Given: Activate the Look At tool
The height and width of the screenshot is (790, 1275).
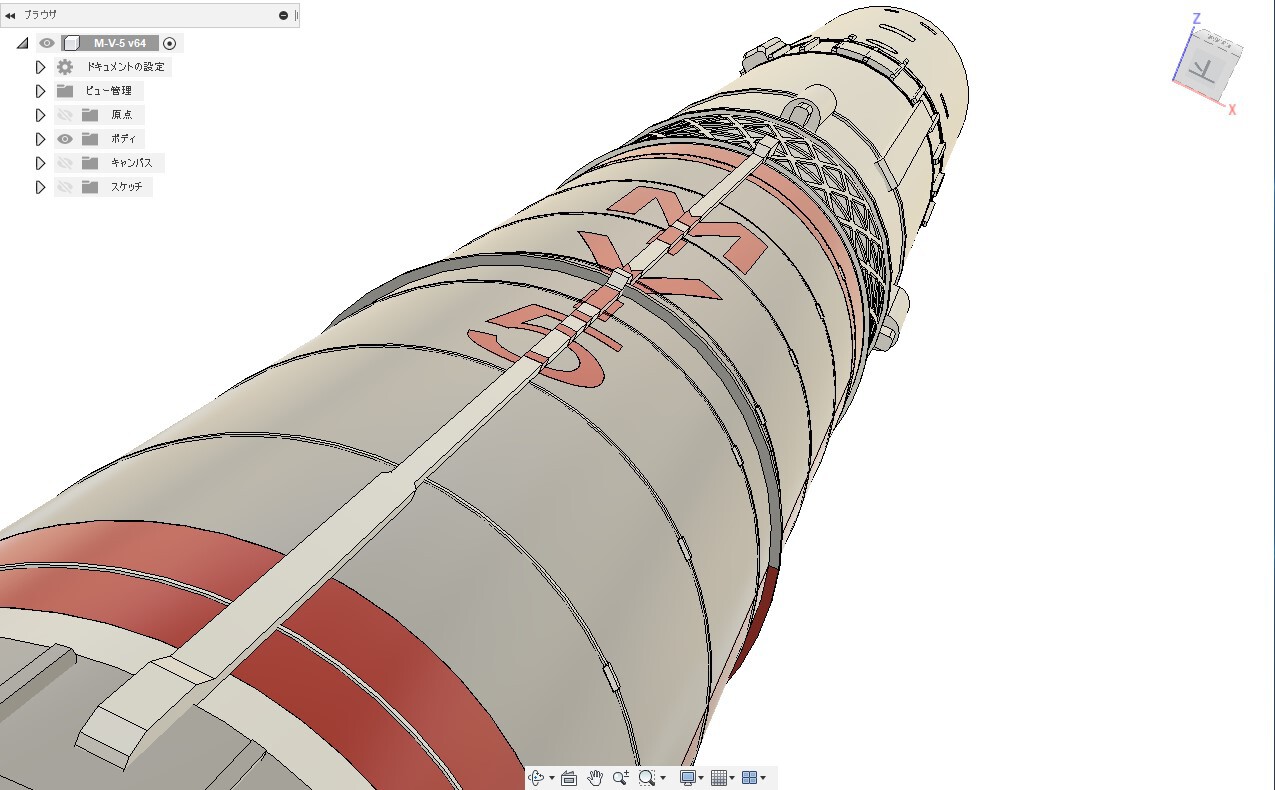Looking at the screenshot, I should 570,778.
